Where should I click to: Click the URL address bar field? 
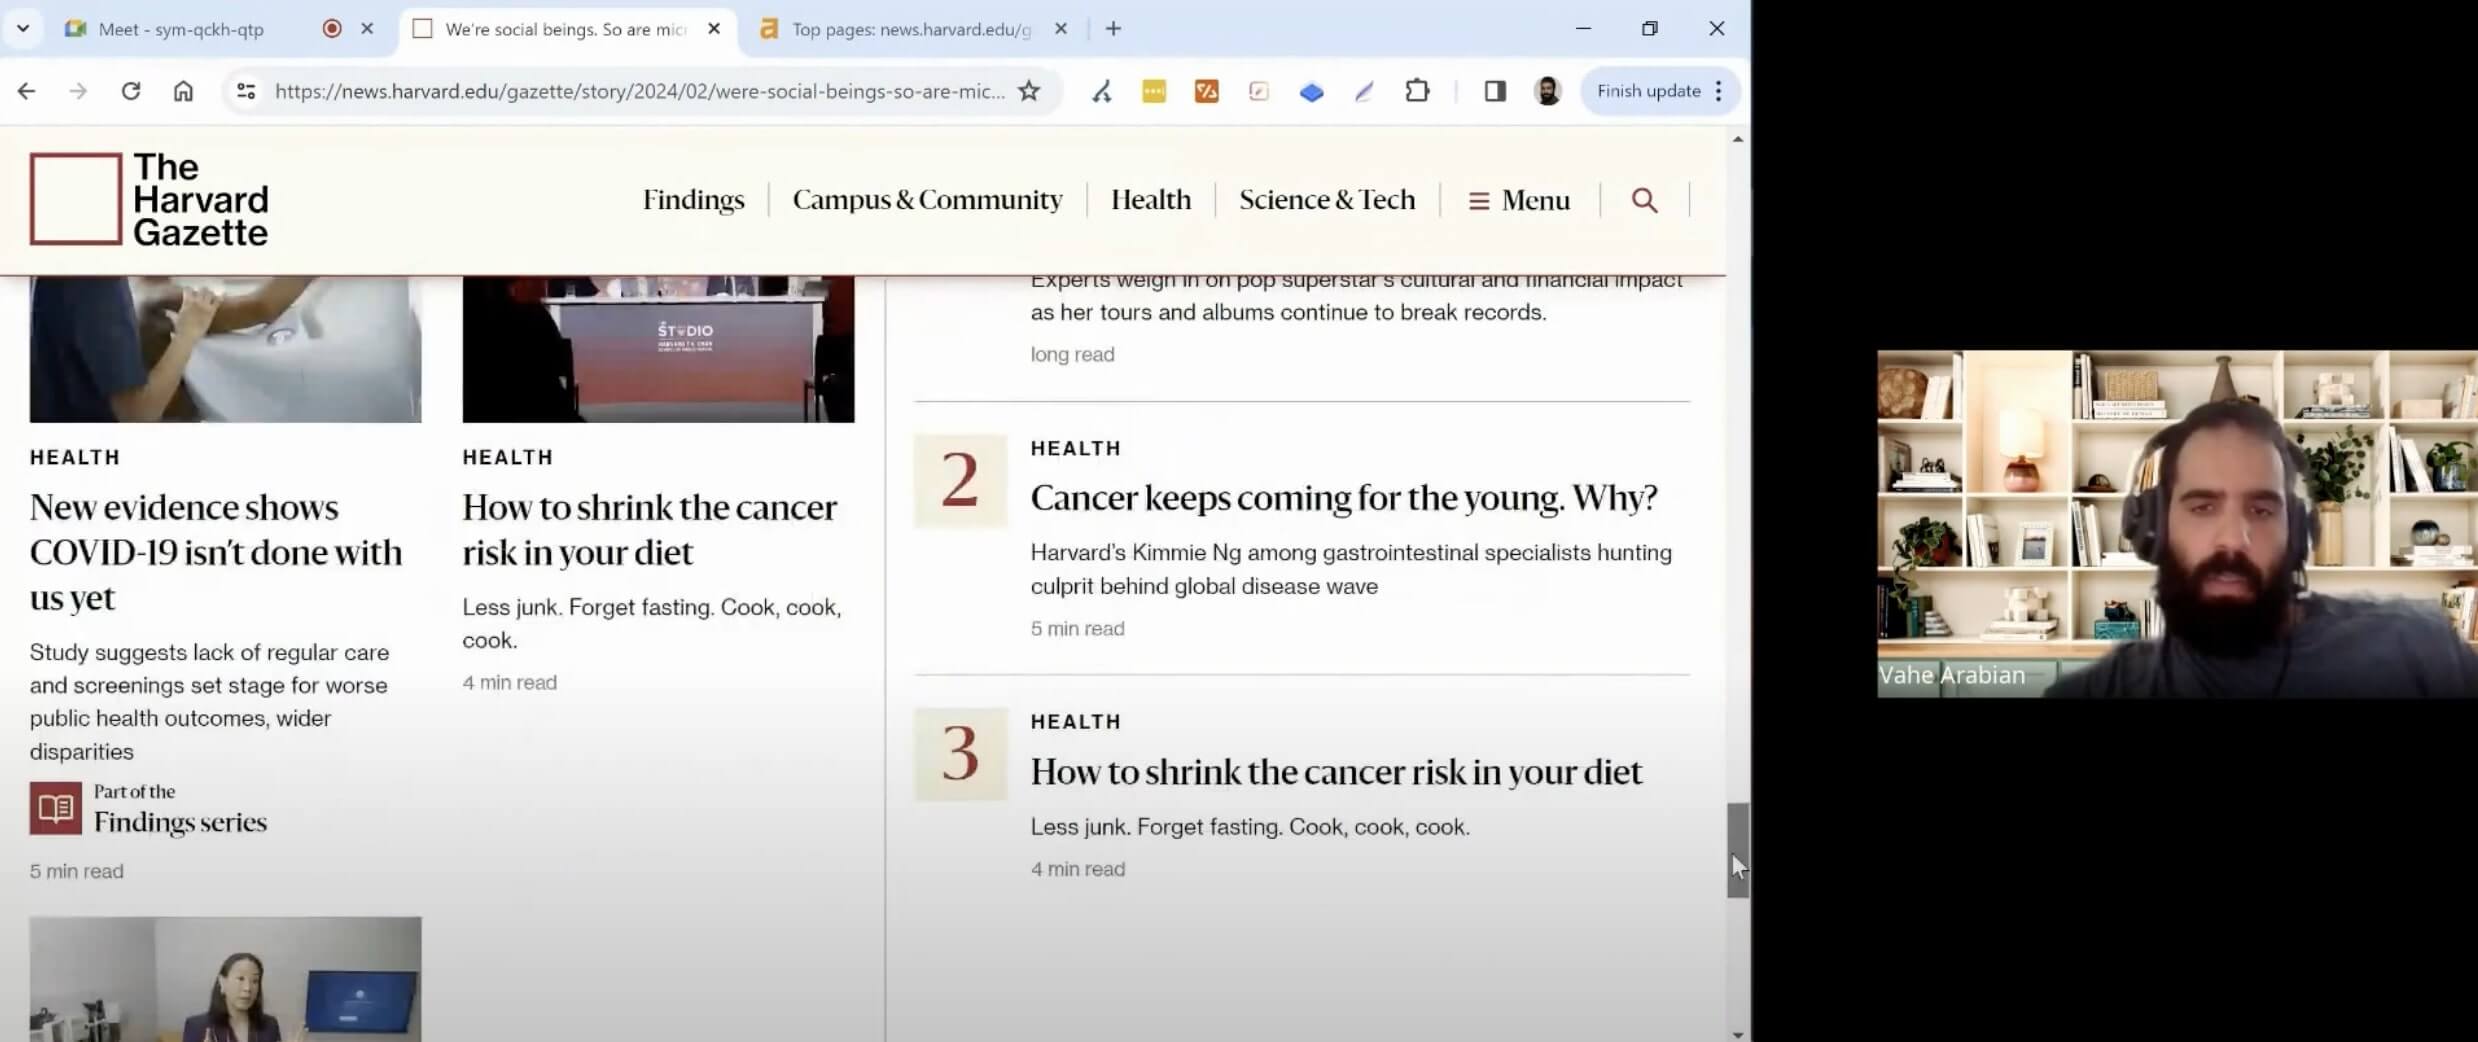(x=639, y=91)
